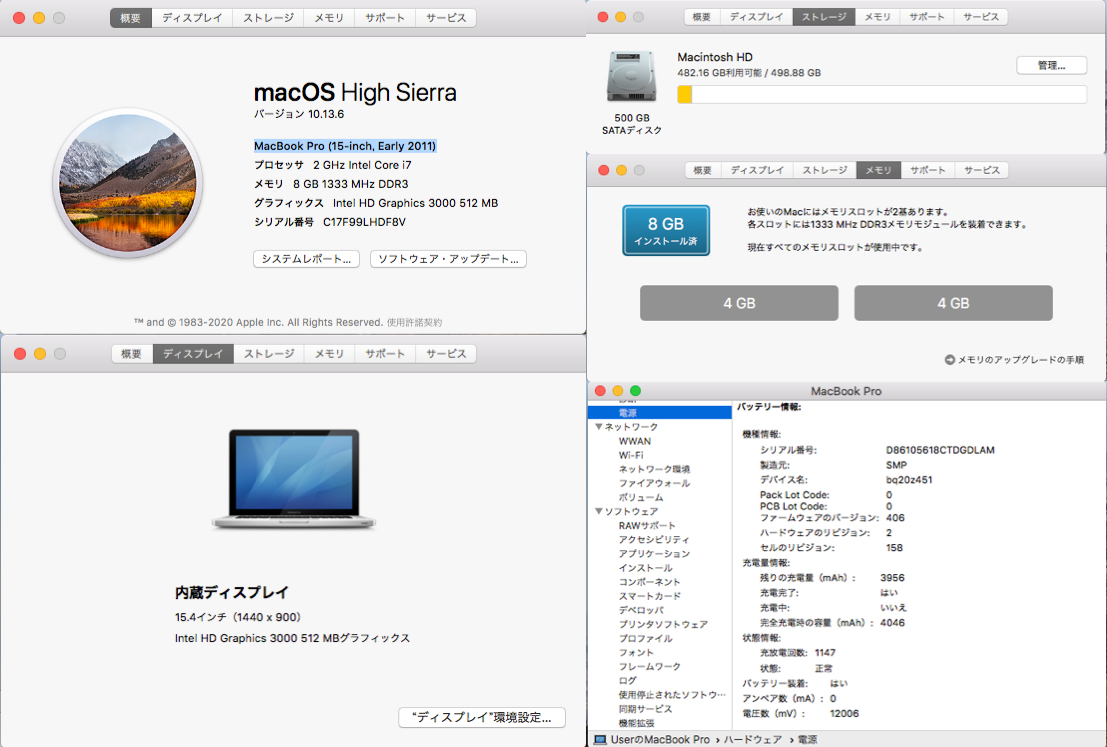Collapse the ソフトウェア disclosure triangle
This screenshot has width=1107, height=747.
[599, 511]
